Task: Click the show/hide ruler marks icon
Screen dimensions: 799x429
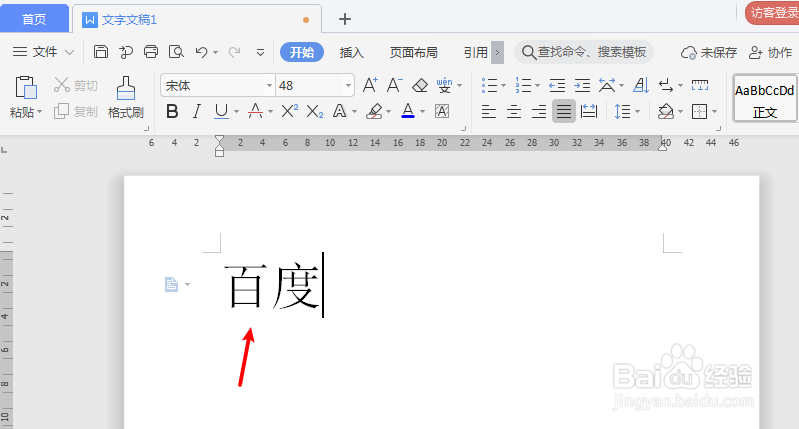Action: pos(700,85)
